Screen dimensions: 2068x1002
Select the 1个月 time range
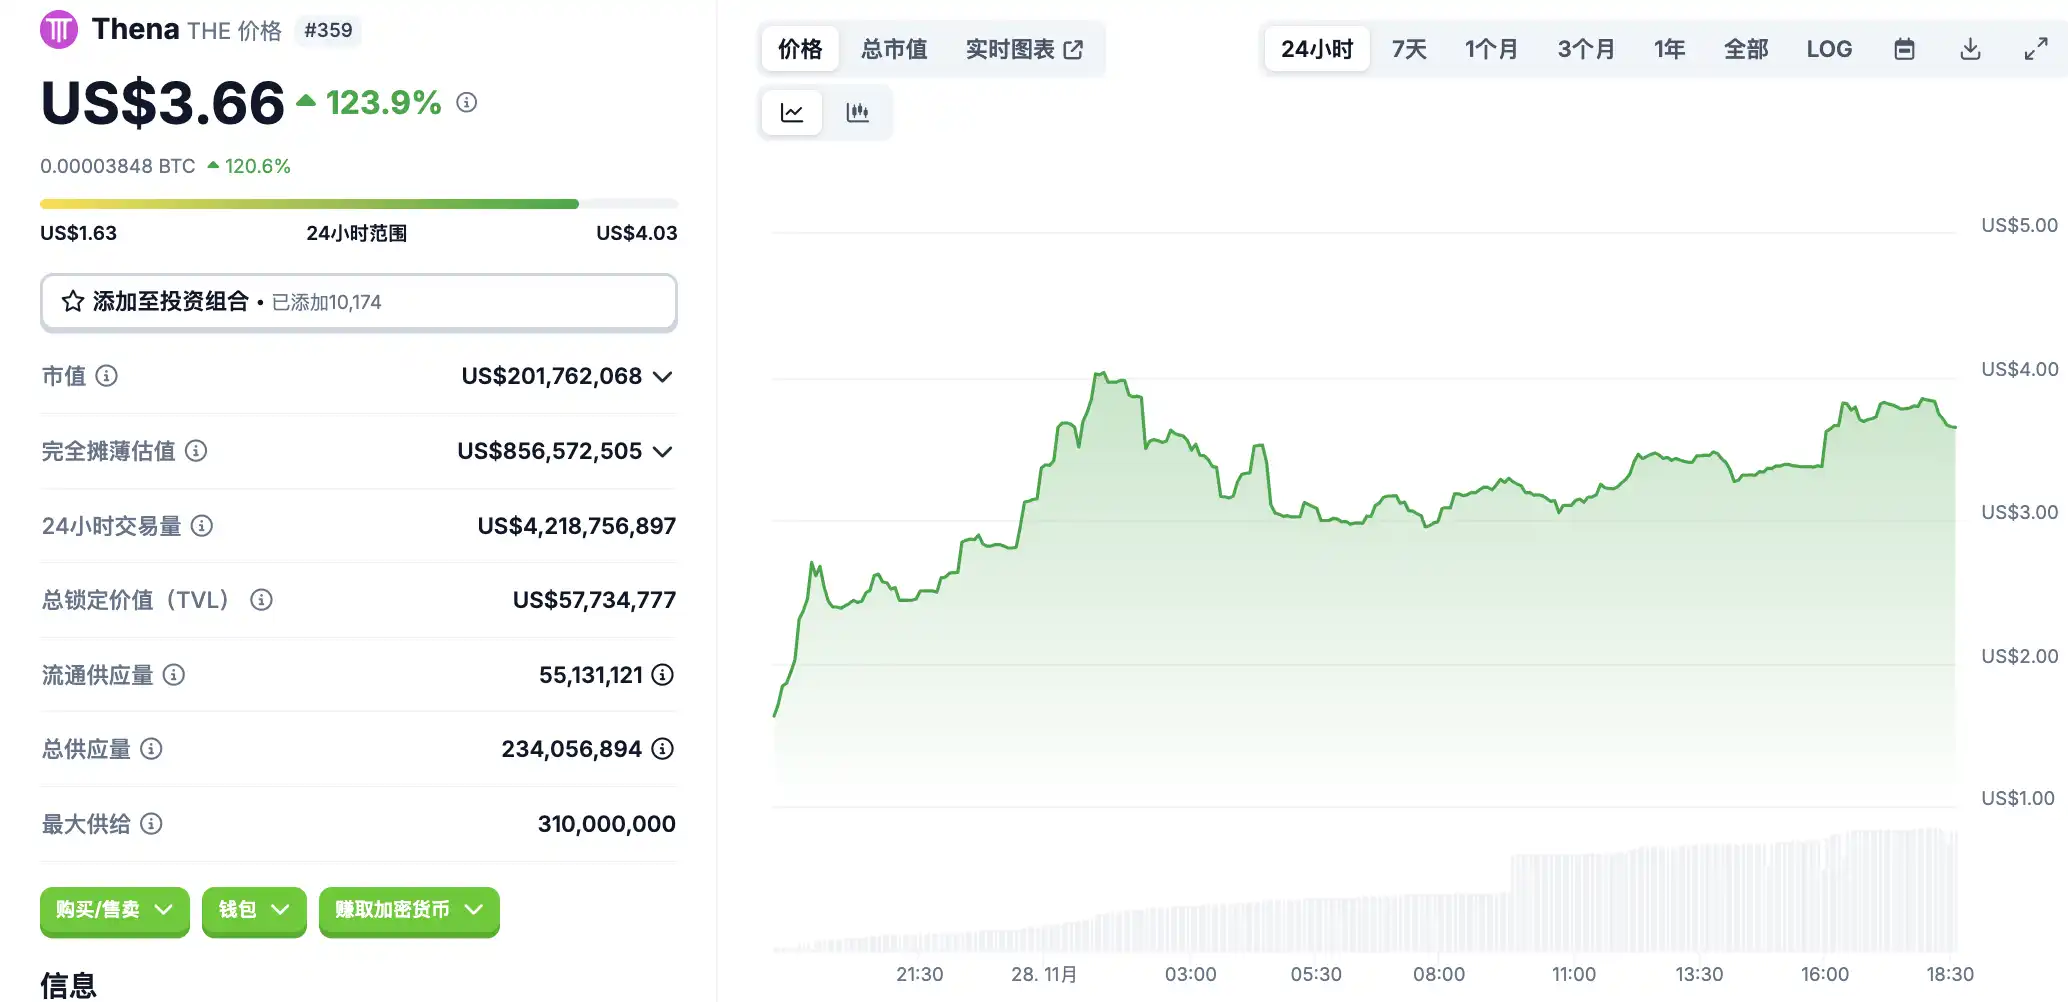coord(1491,49)
